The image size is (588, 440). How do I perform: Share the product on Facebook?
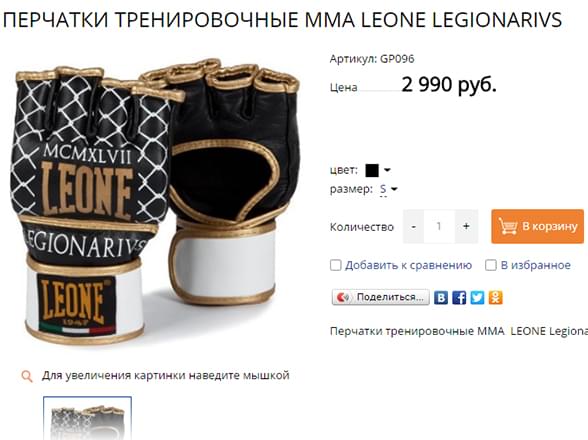(x=459, y=298)
